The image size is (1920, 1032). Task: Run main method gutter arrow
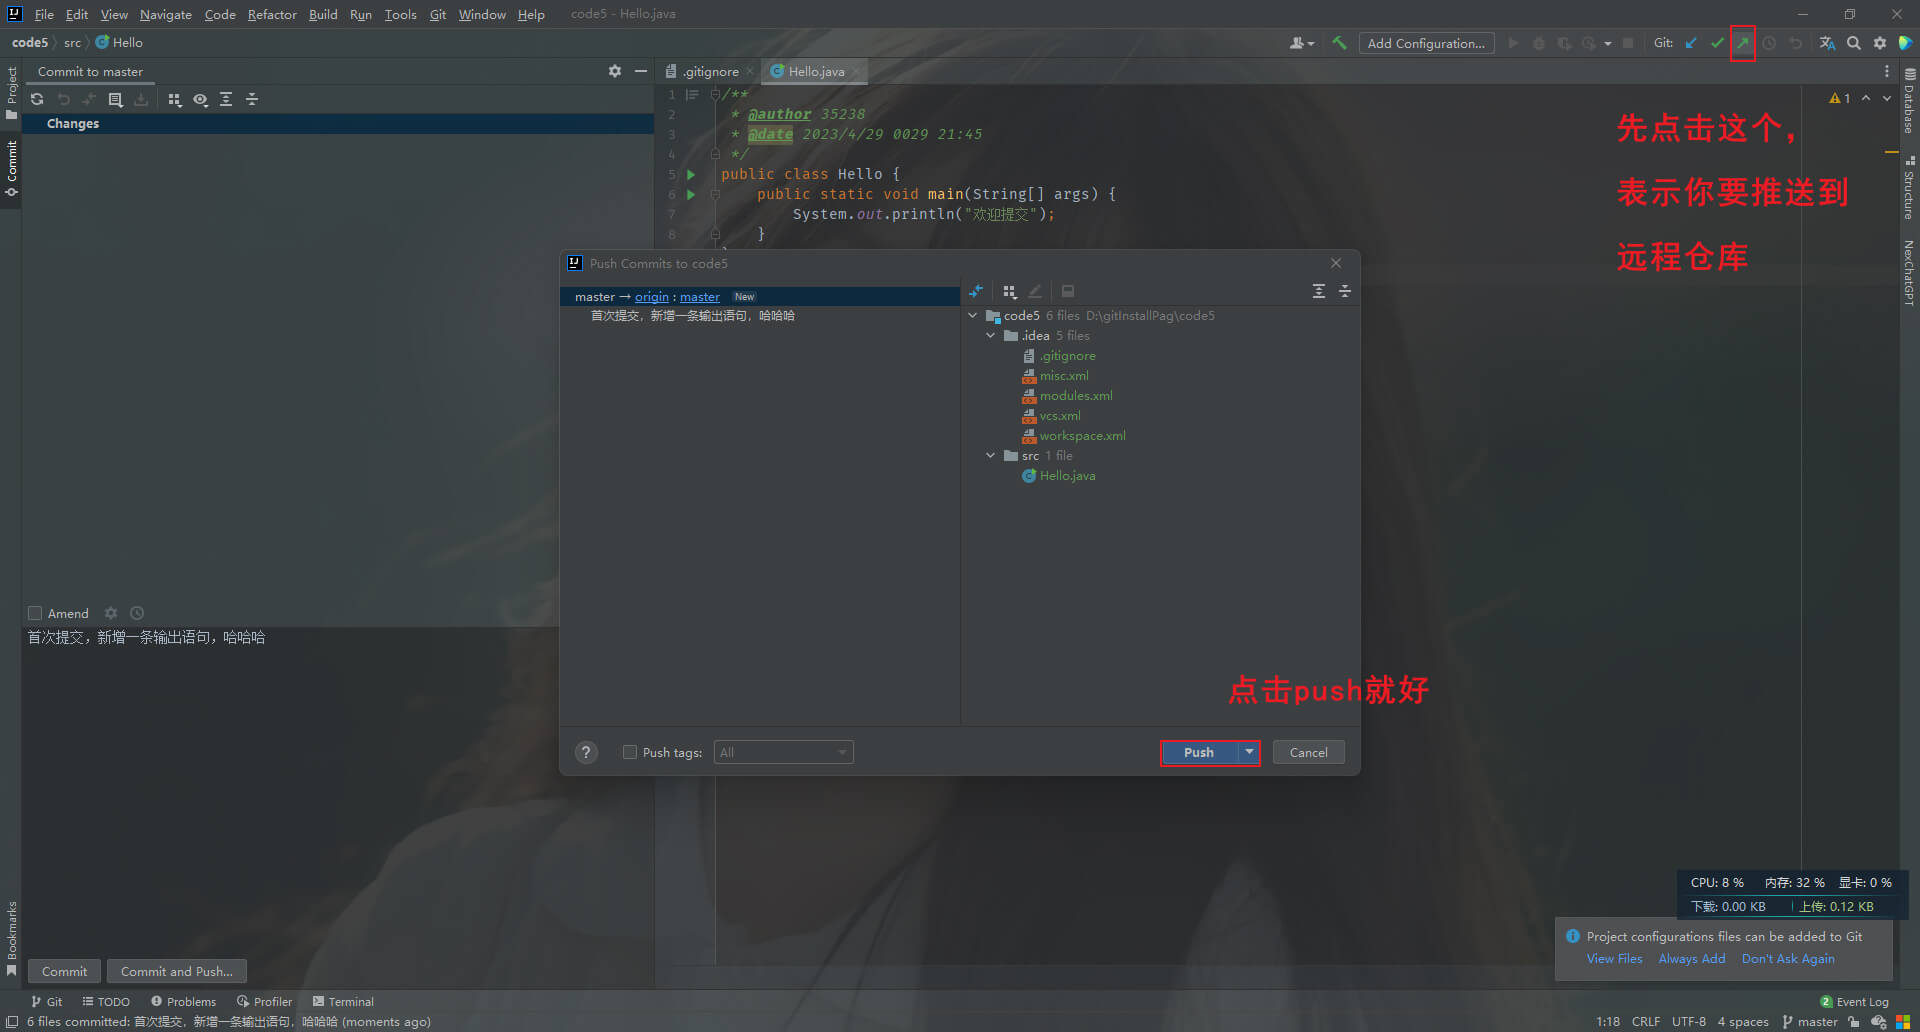(x=691, y=194)
